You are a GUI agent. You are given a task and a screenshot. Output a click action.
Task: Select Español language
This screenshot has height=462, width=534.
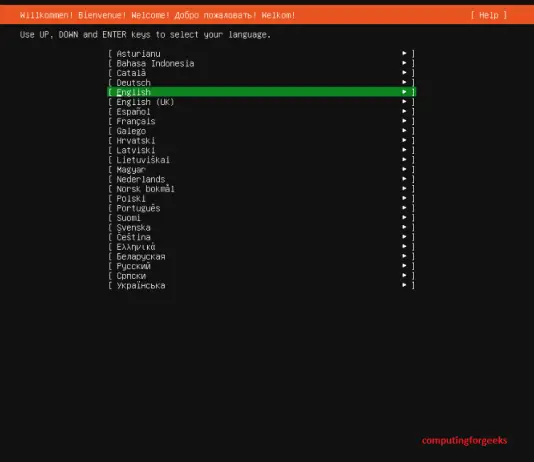[x=262, y=111]
